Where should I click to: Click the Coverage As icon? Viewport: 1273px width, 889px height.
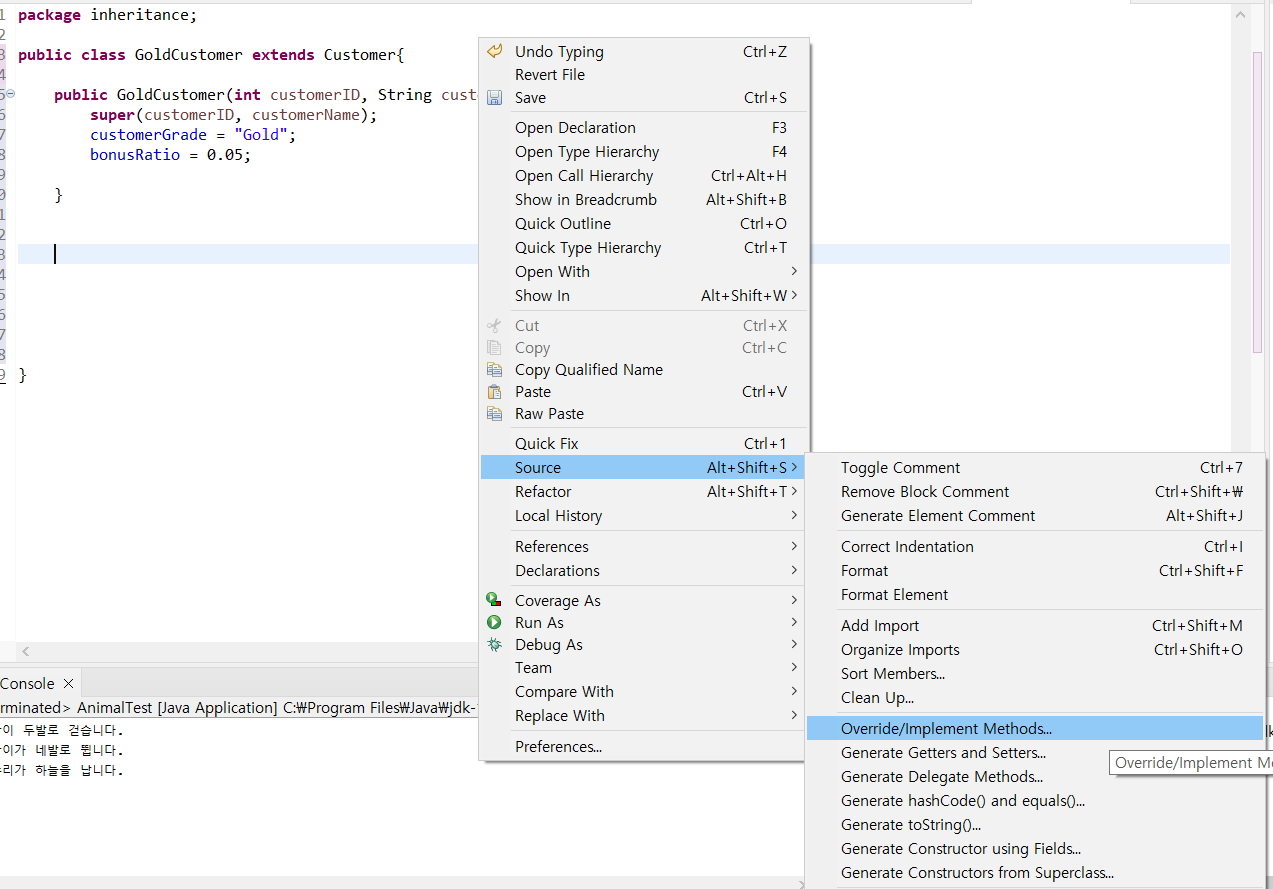(x=494, y=600)
